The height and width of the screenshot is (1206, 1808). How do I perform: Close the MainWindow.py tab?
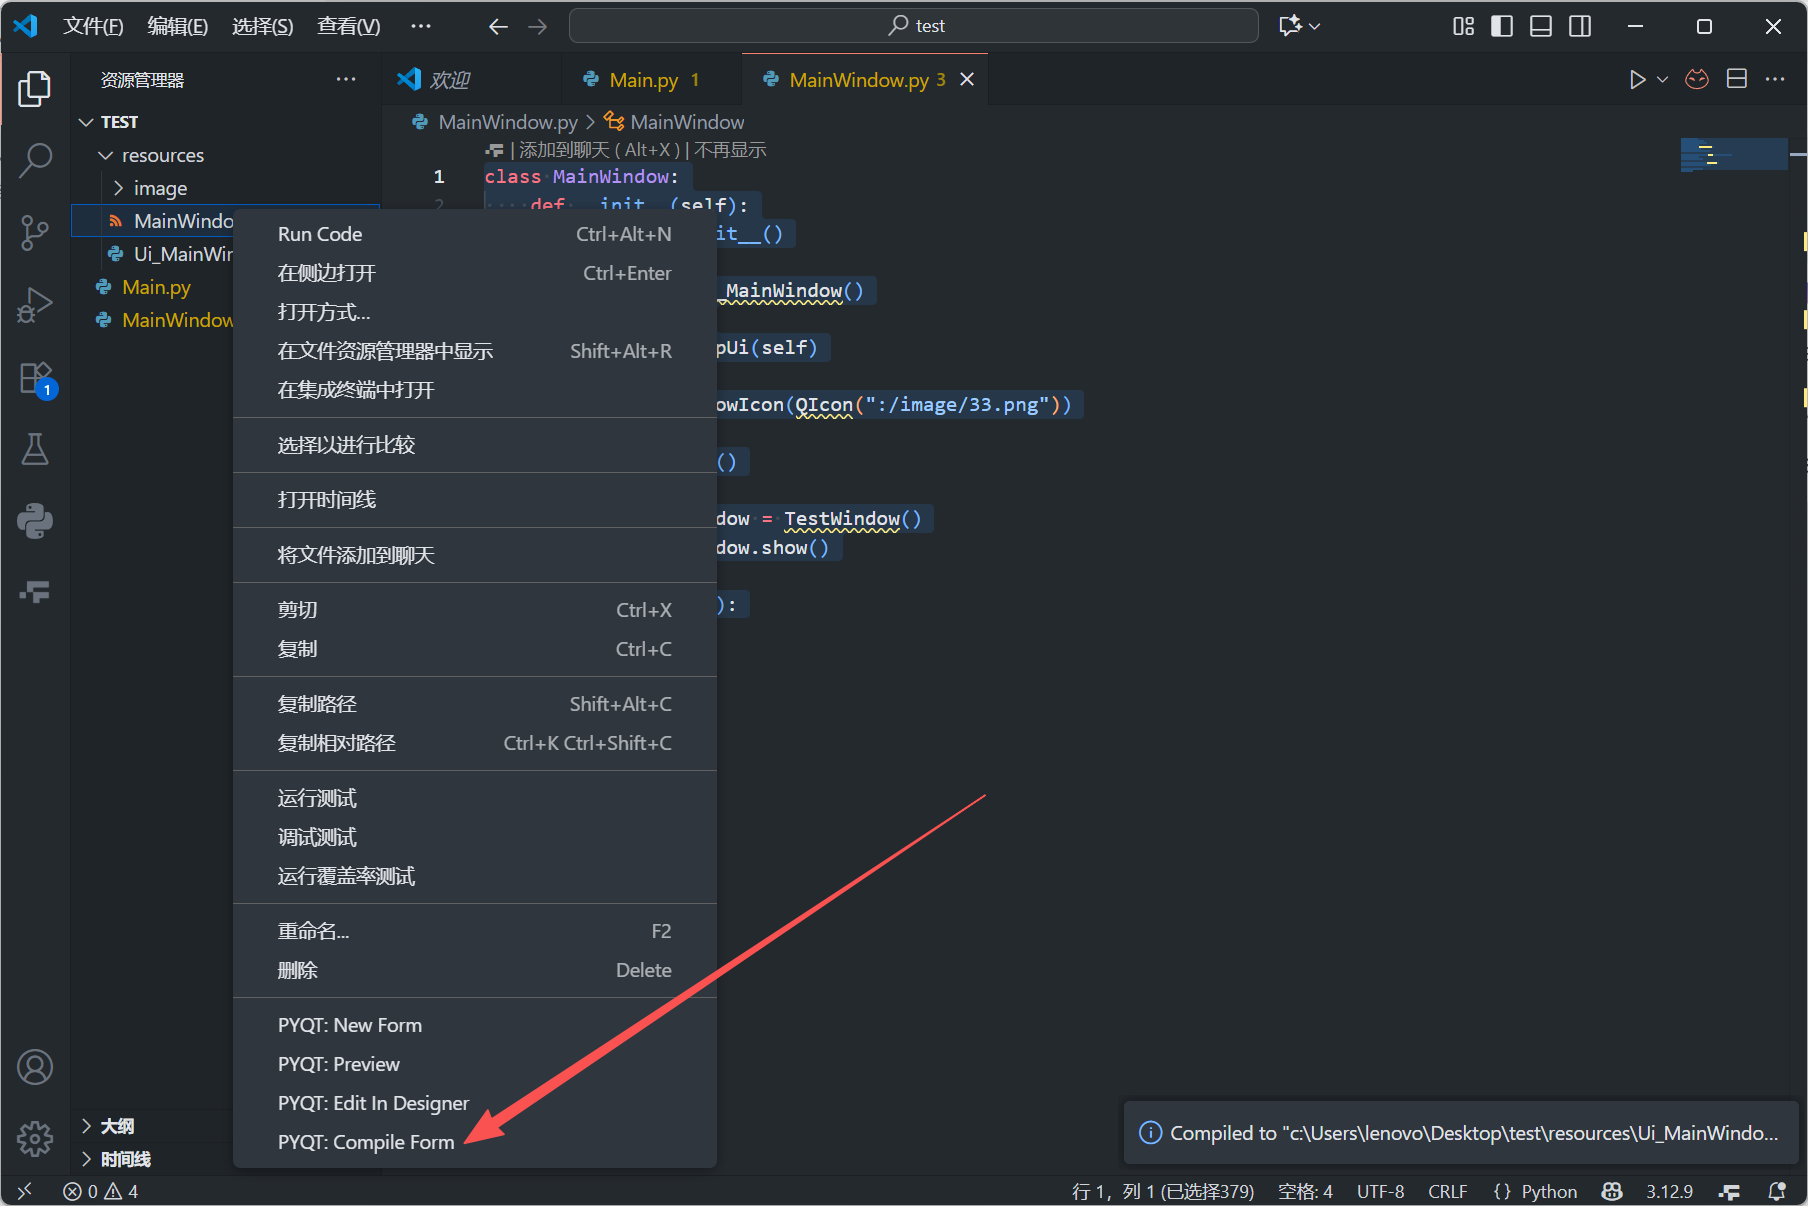click(x=967, y=79)
